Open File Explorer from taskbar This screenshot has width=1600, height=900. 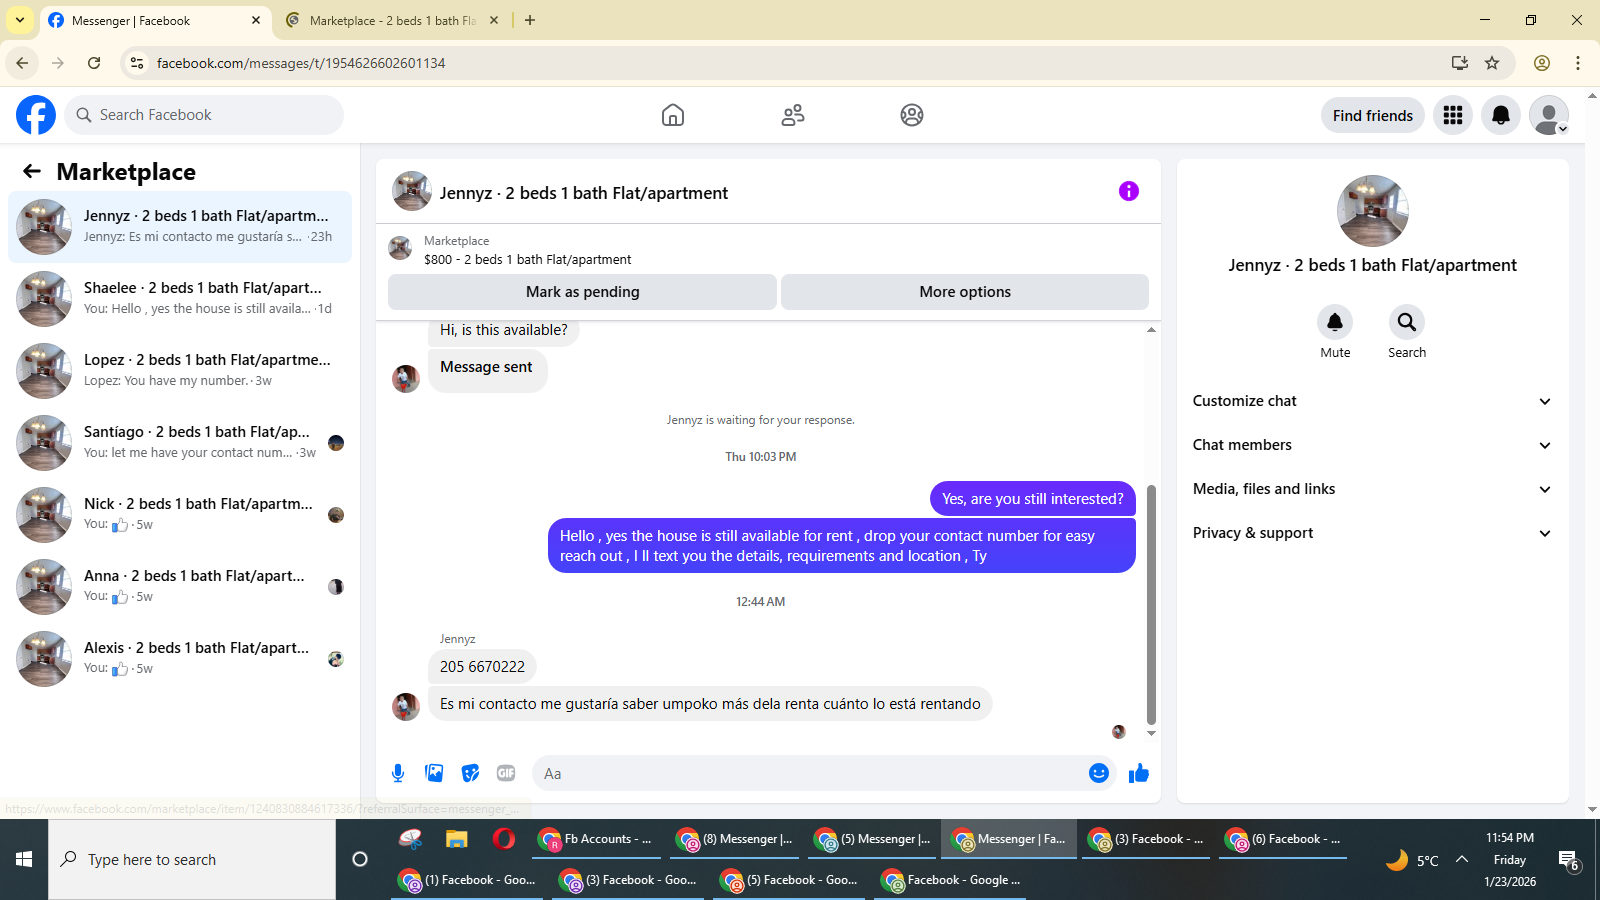457,839
